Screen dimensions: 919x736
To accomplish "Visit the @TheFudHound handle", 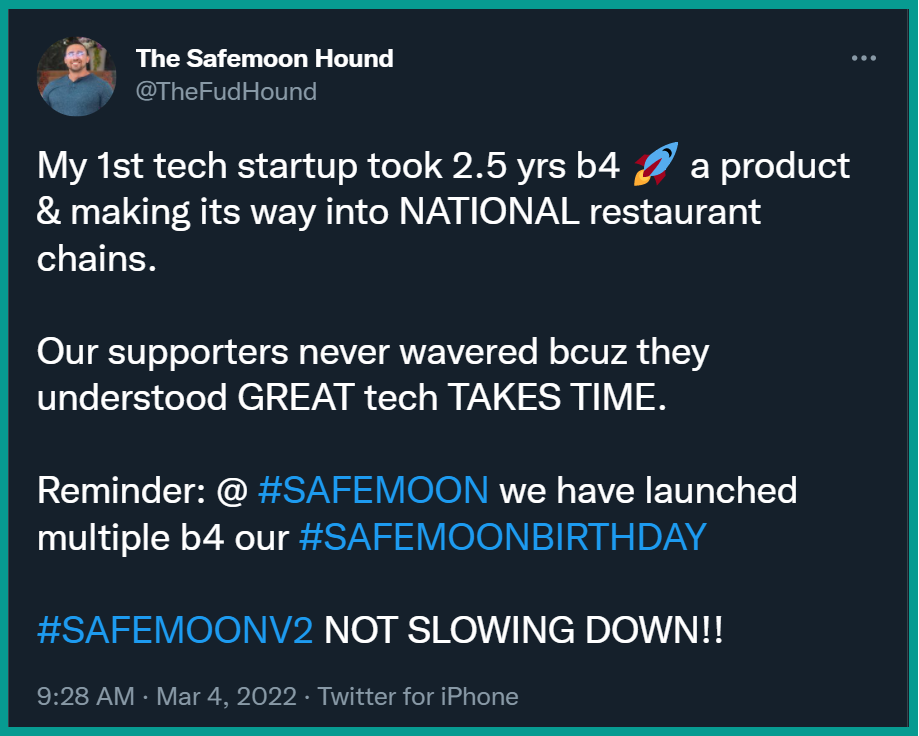I will [226, 92].
